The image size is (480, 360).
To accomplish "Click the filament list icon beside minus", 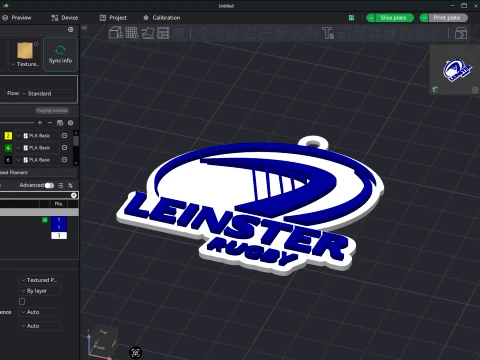I will [x=60, y=123].
